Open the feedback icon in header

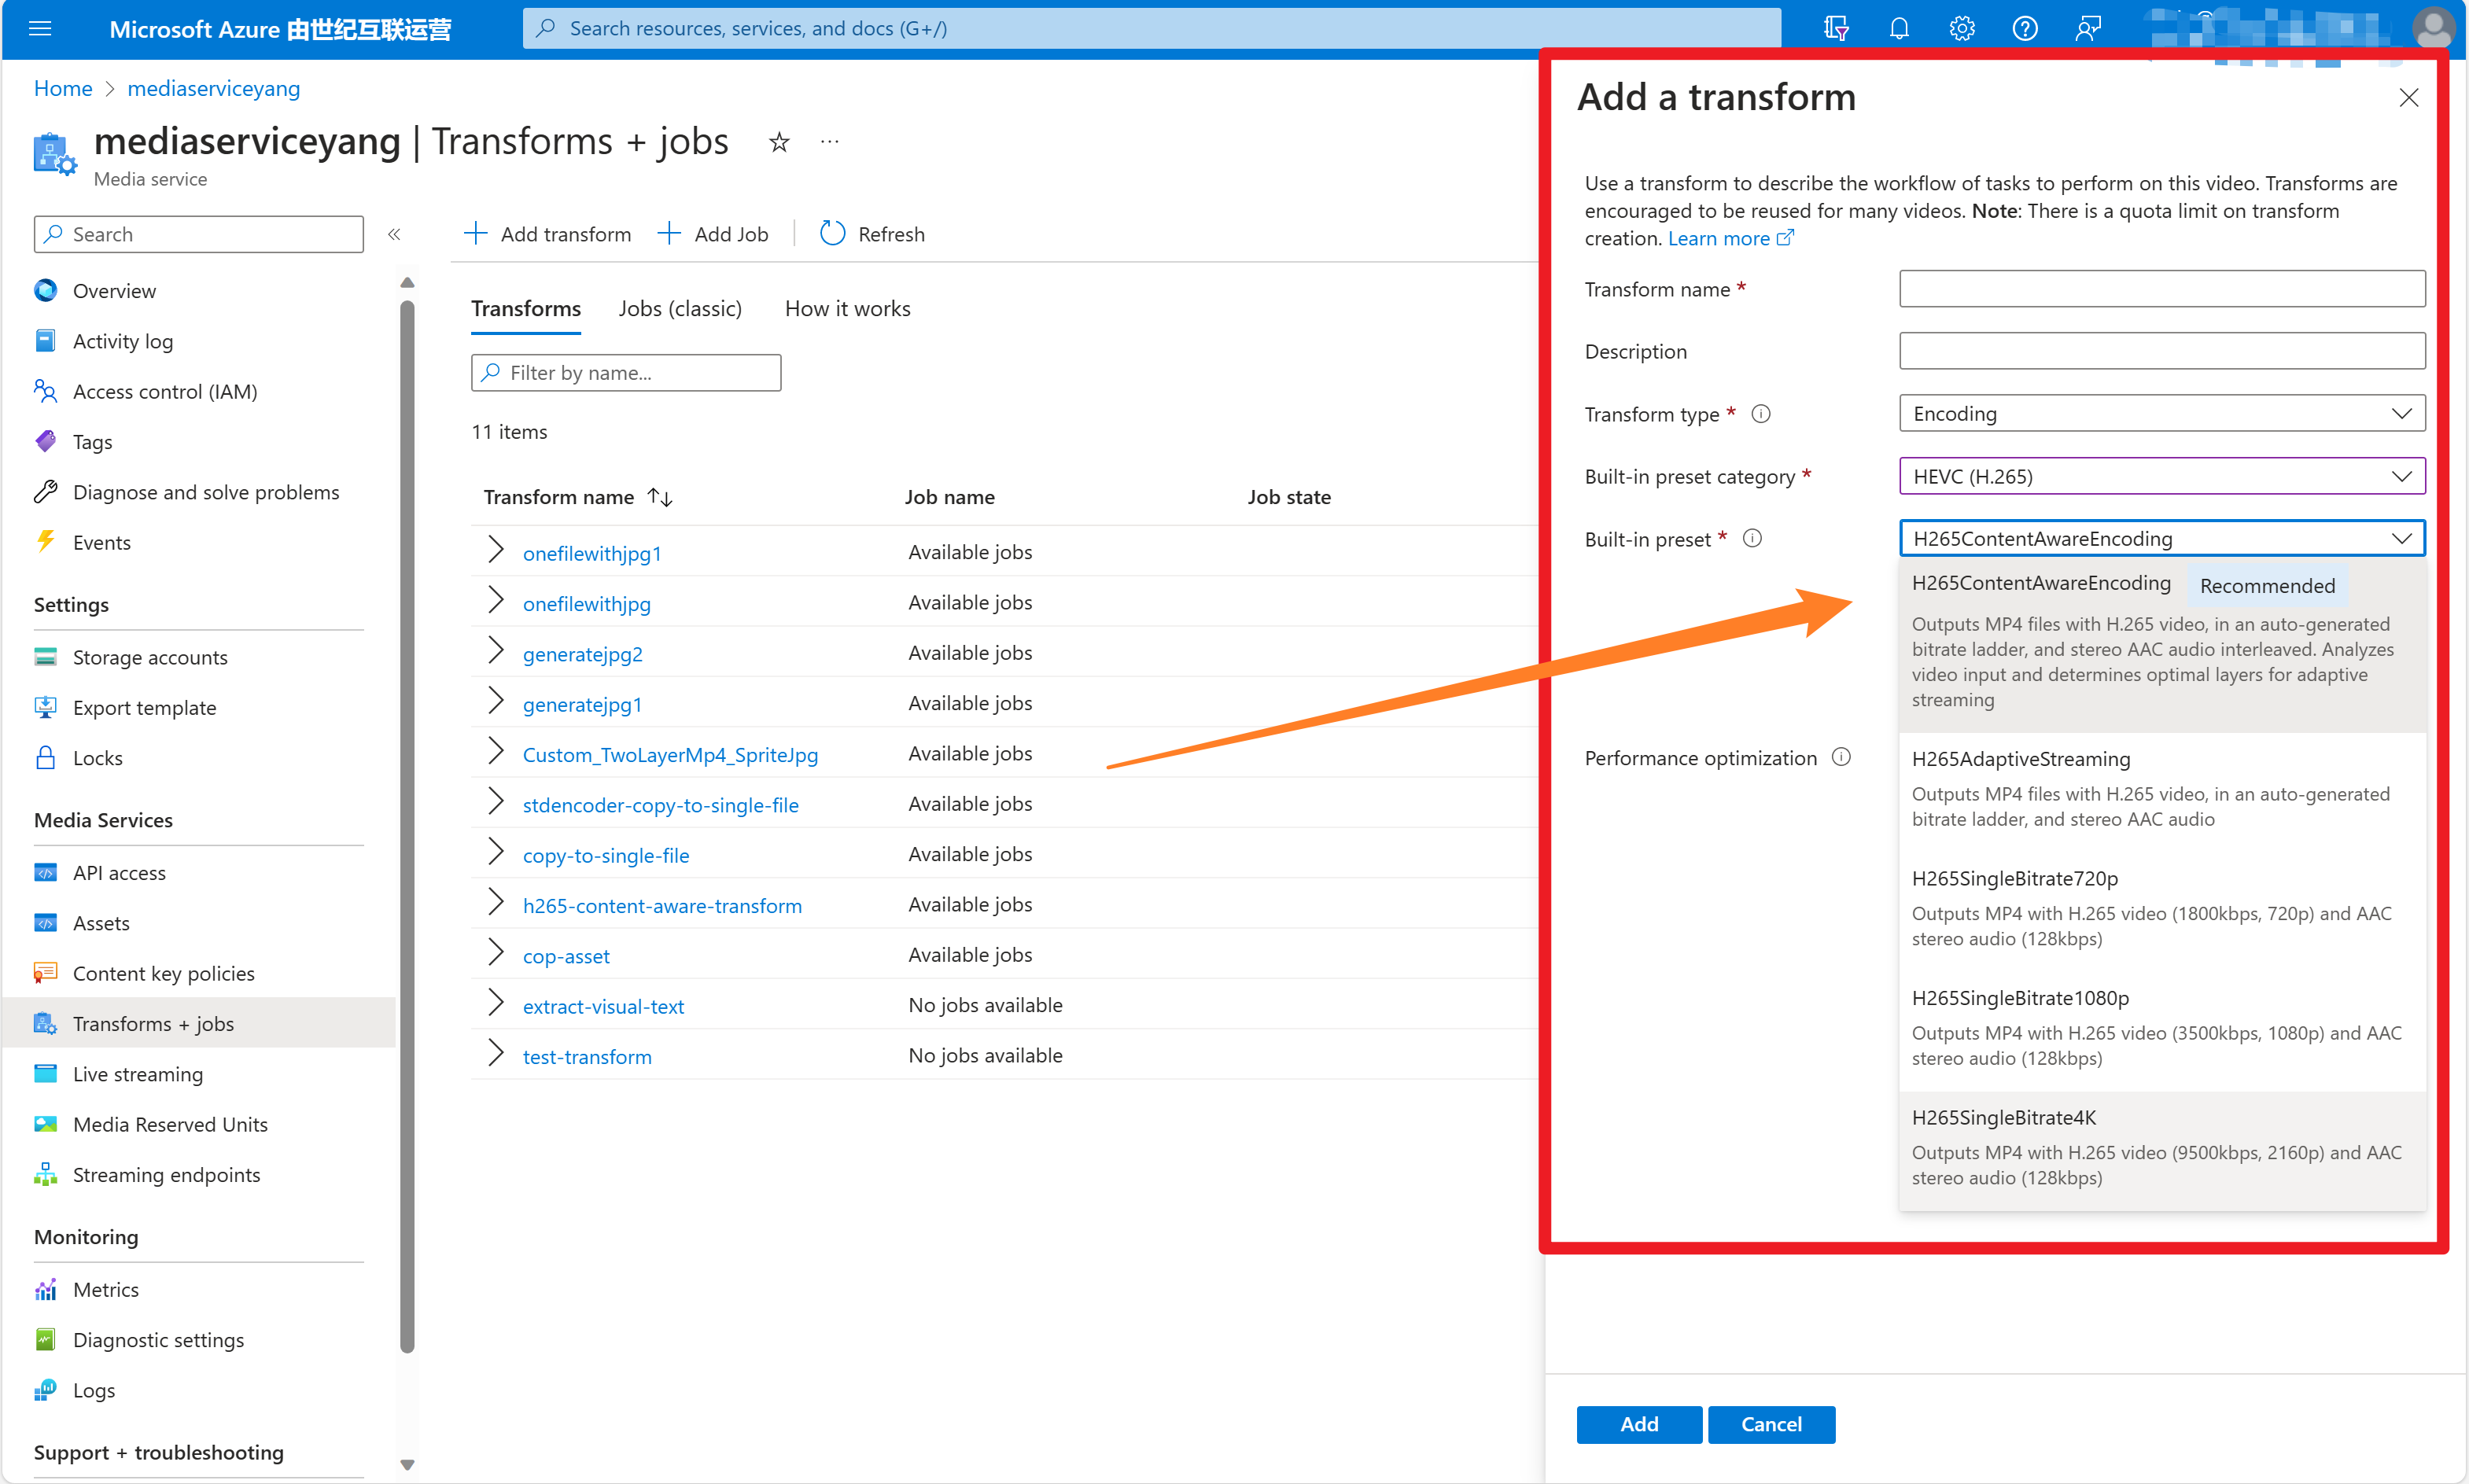point(2087,28)
